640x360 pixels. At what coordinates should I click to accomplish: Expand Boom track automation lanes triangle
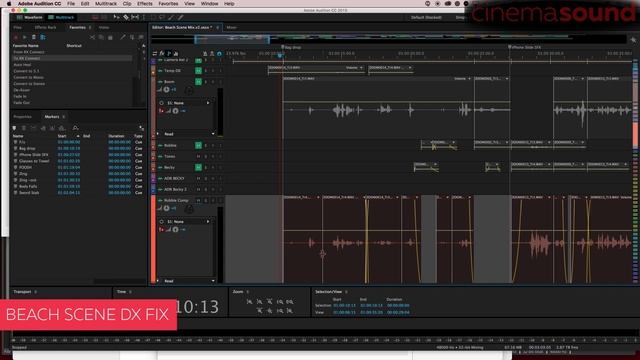click(158, 134)
